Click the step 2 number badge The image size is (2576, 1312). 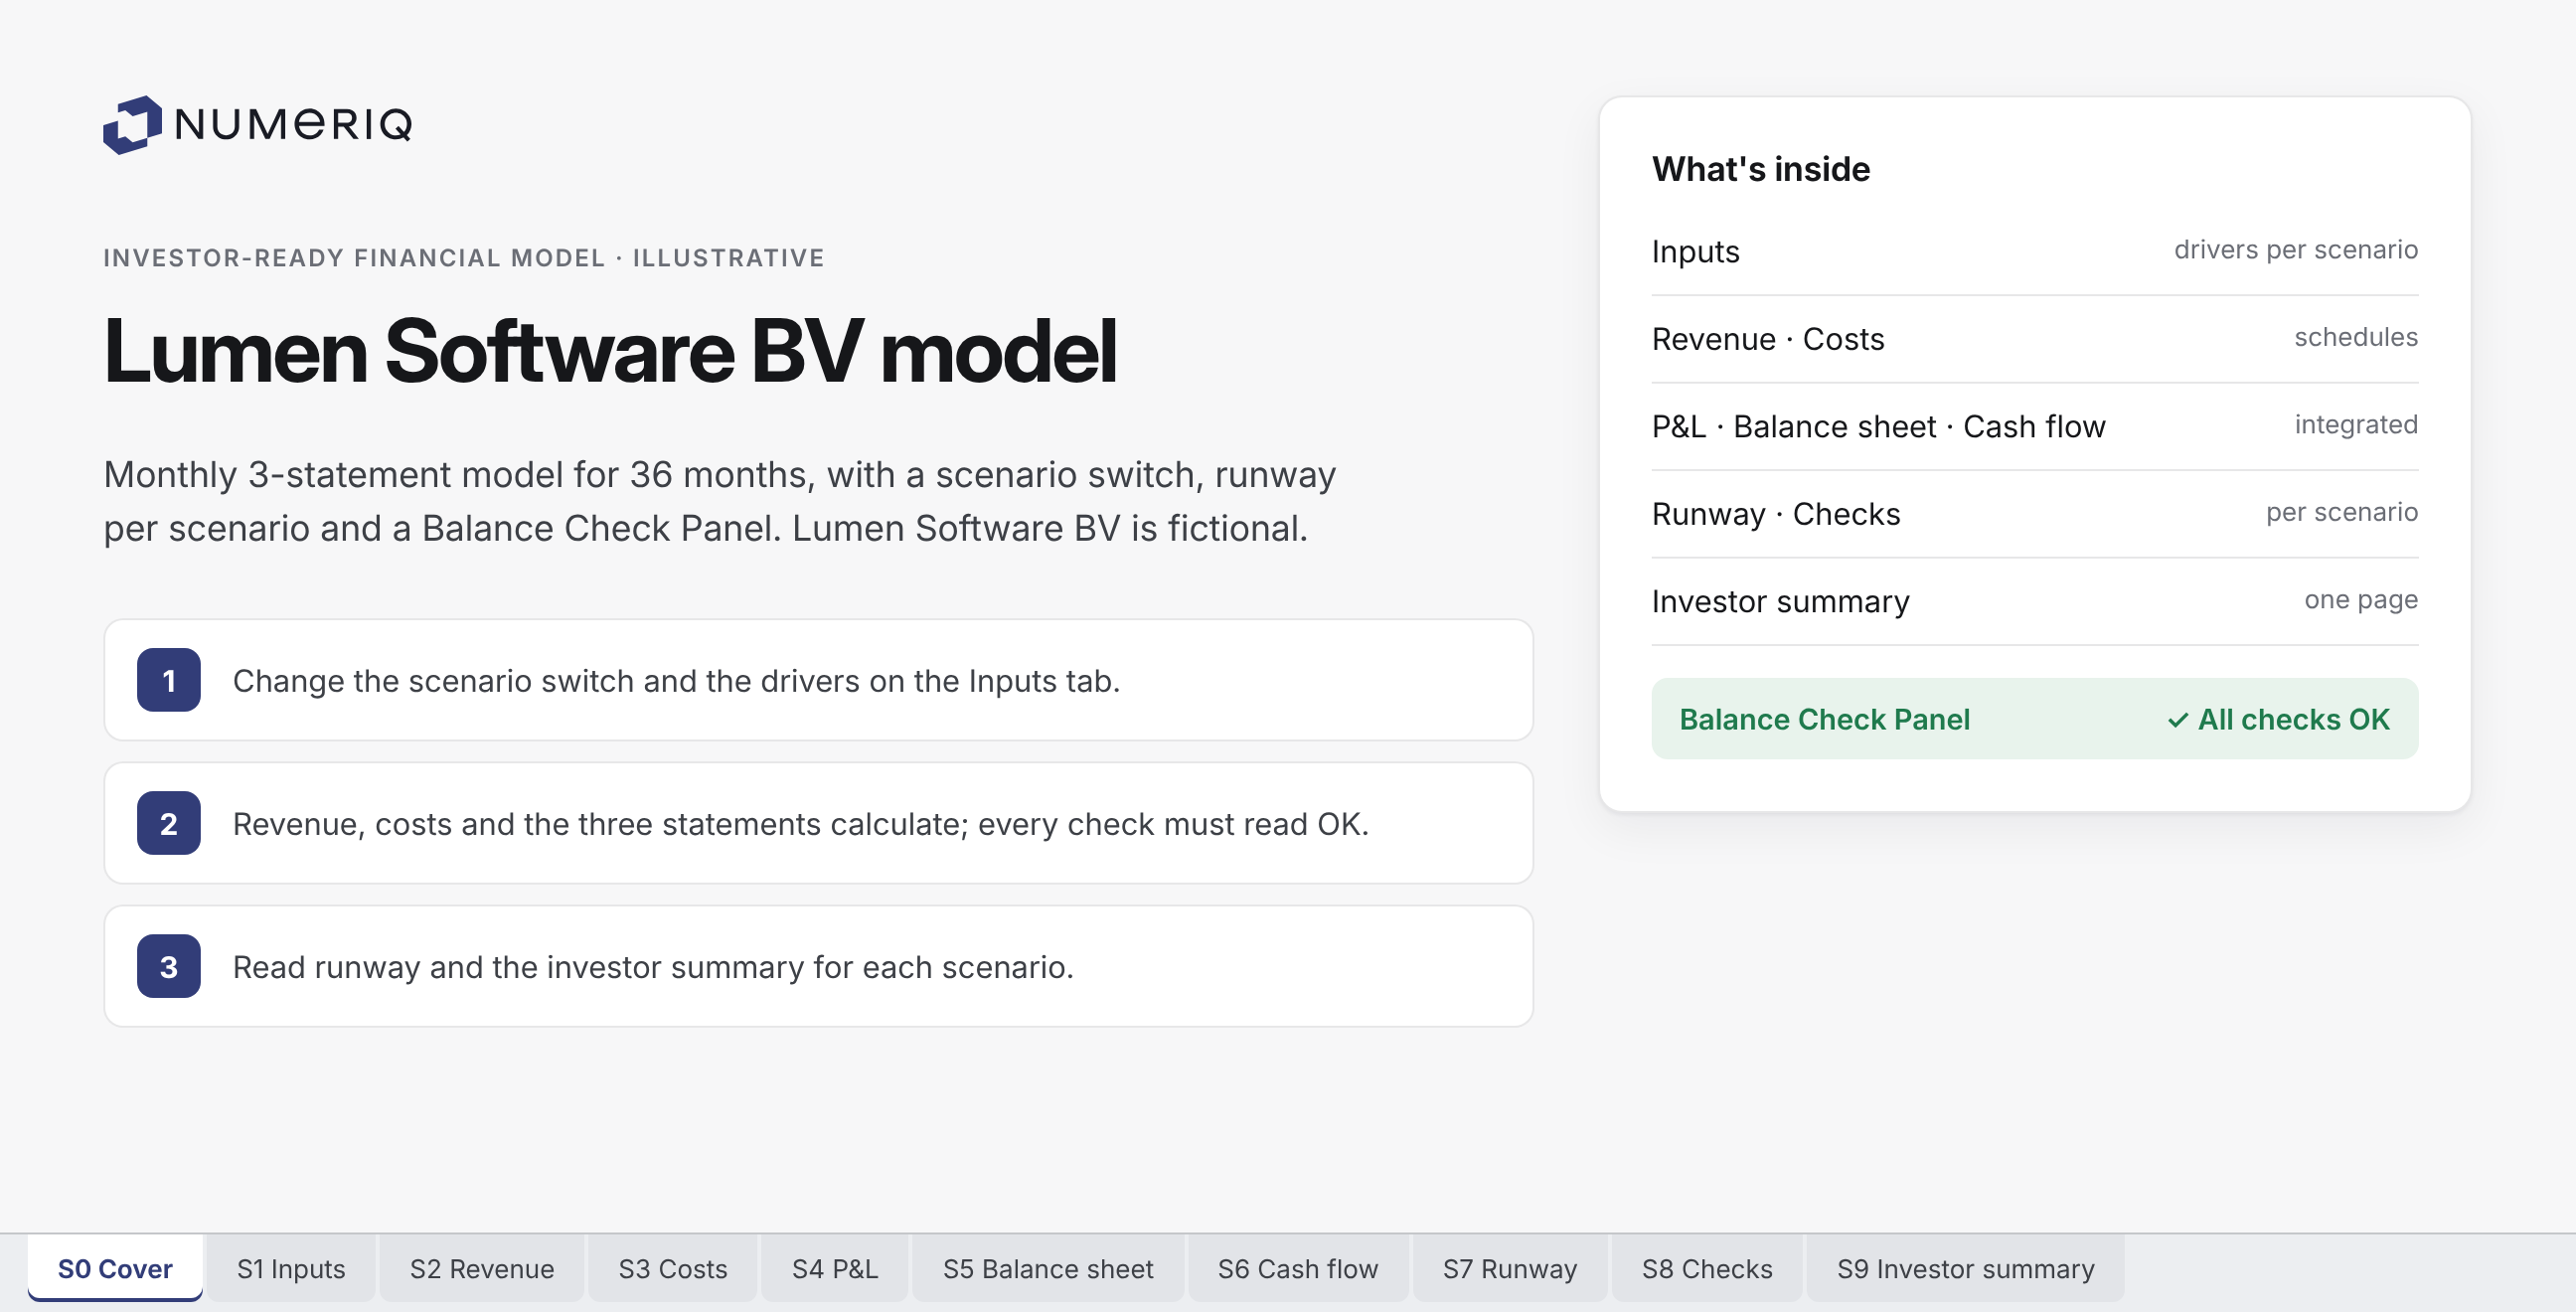click(168, 823)
